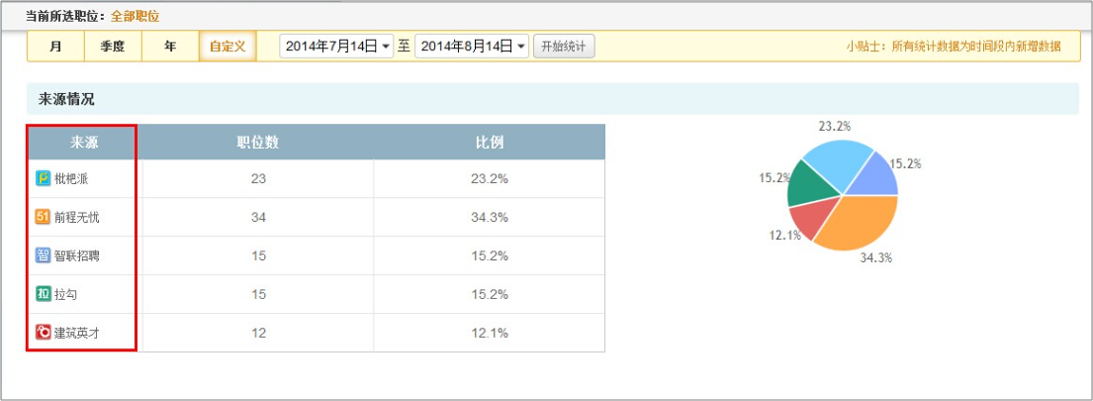Click the 来源 column header
This screenshot has height=401, width=1093.
[x=84, y=142]
